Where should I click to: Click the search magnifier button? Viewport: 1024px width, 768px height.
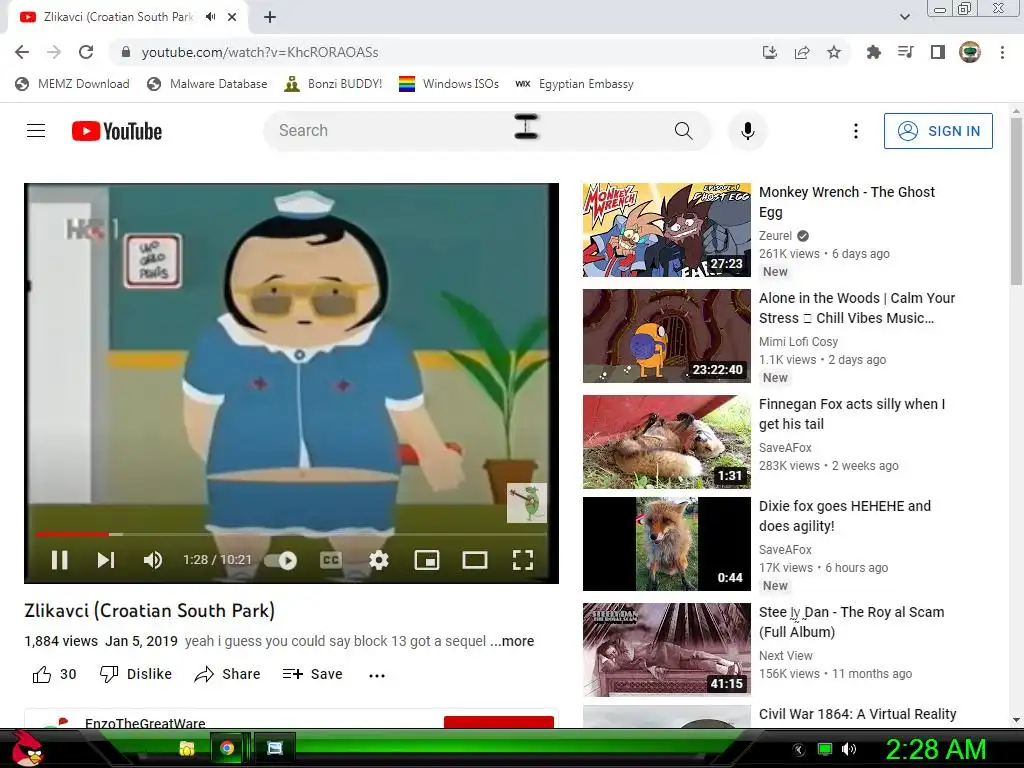(x=684, y=131)
